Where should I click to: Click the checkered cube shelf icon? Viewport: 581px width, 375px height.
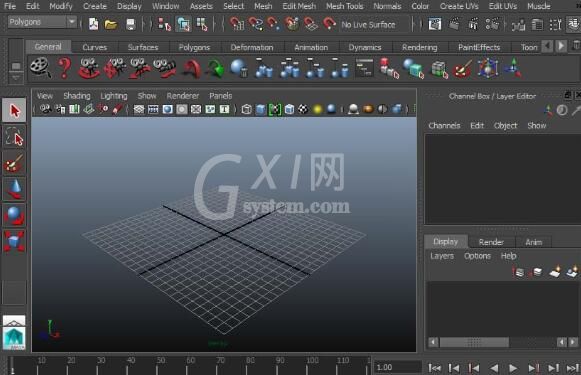tap(439, 69)
